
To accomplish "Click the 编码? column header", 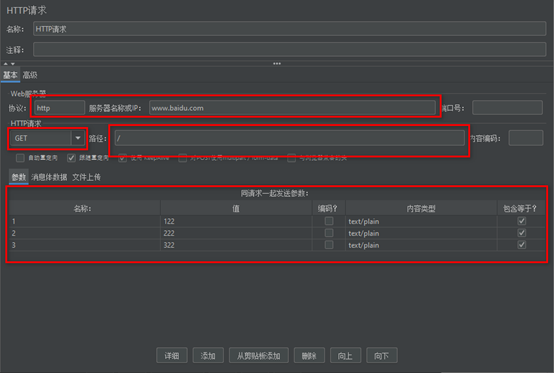I will (x=329, y=208).
